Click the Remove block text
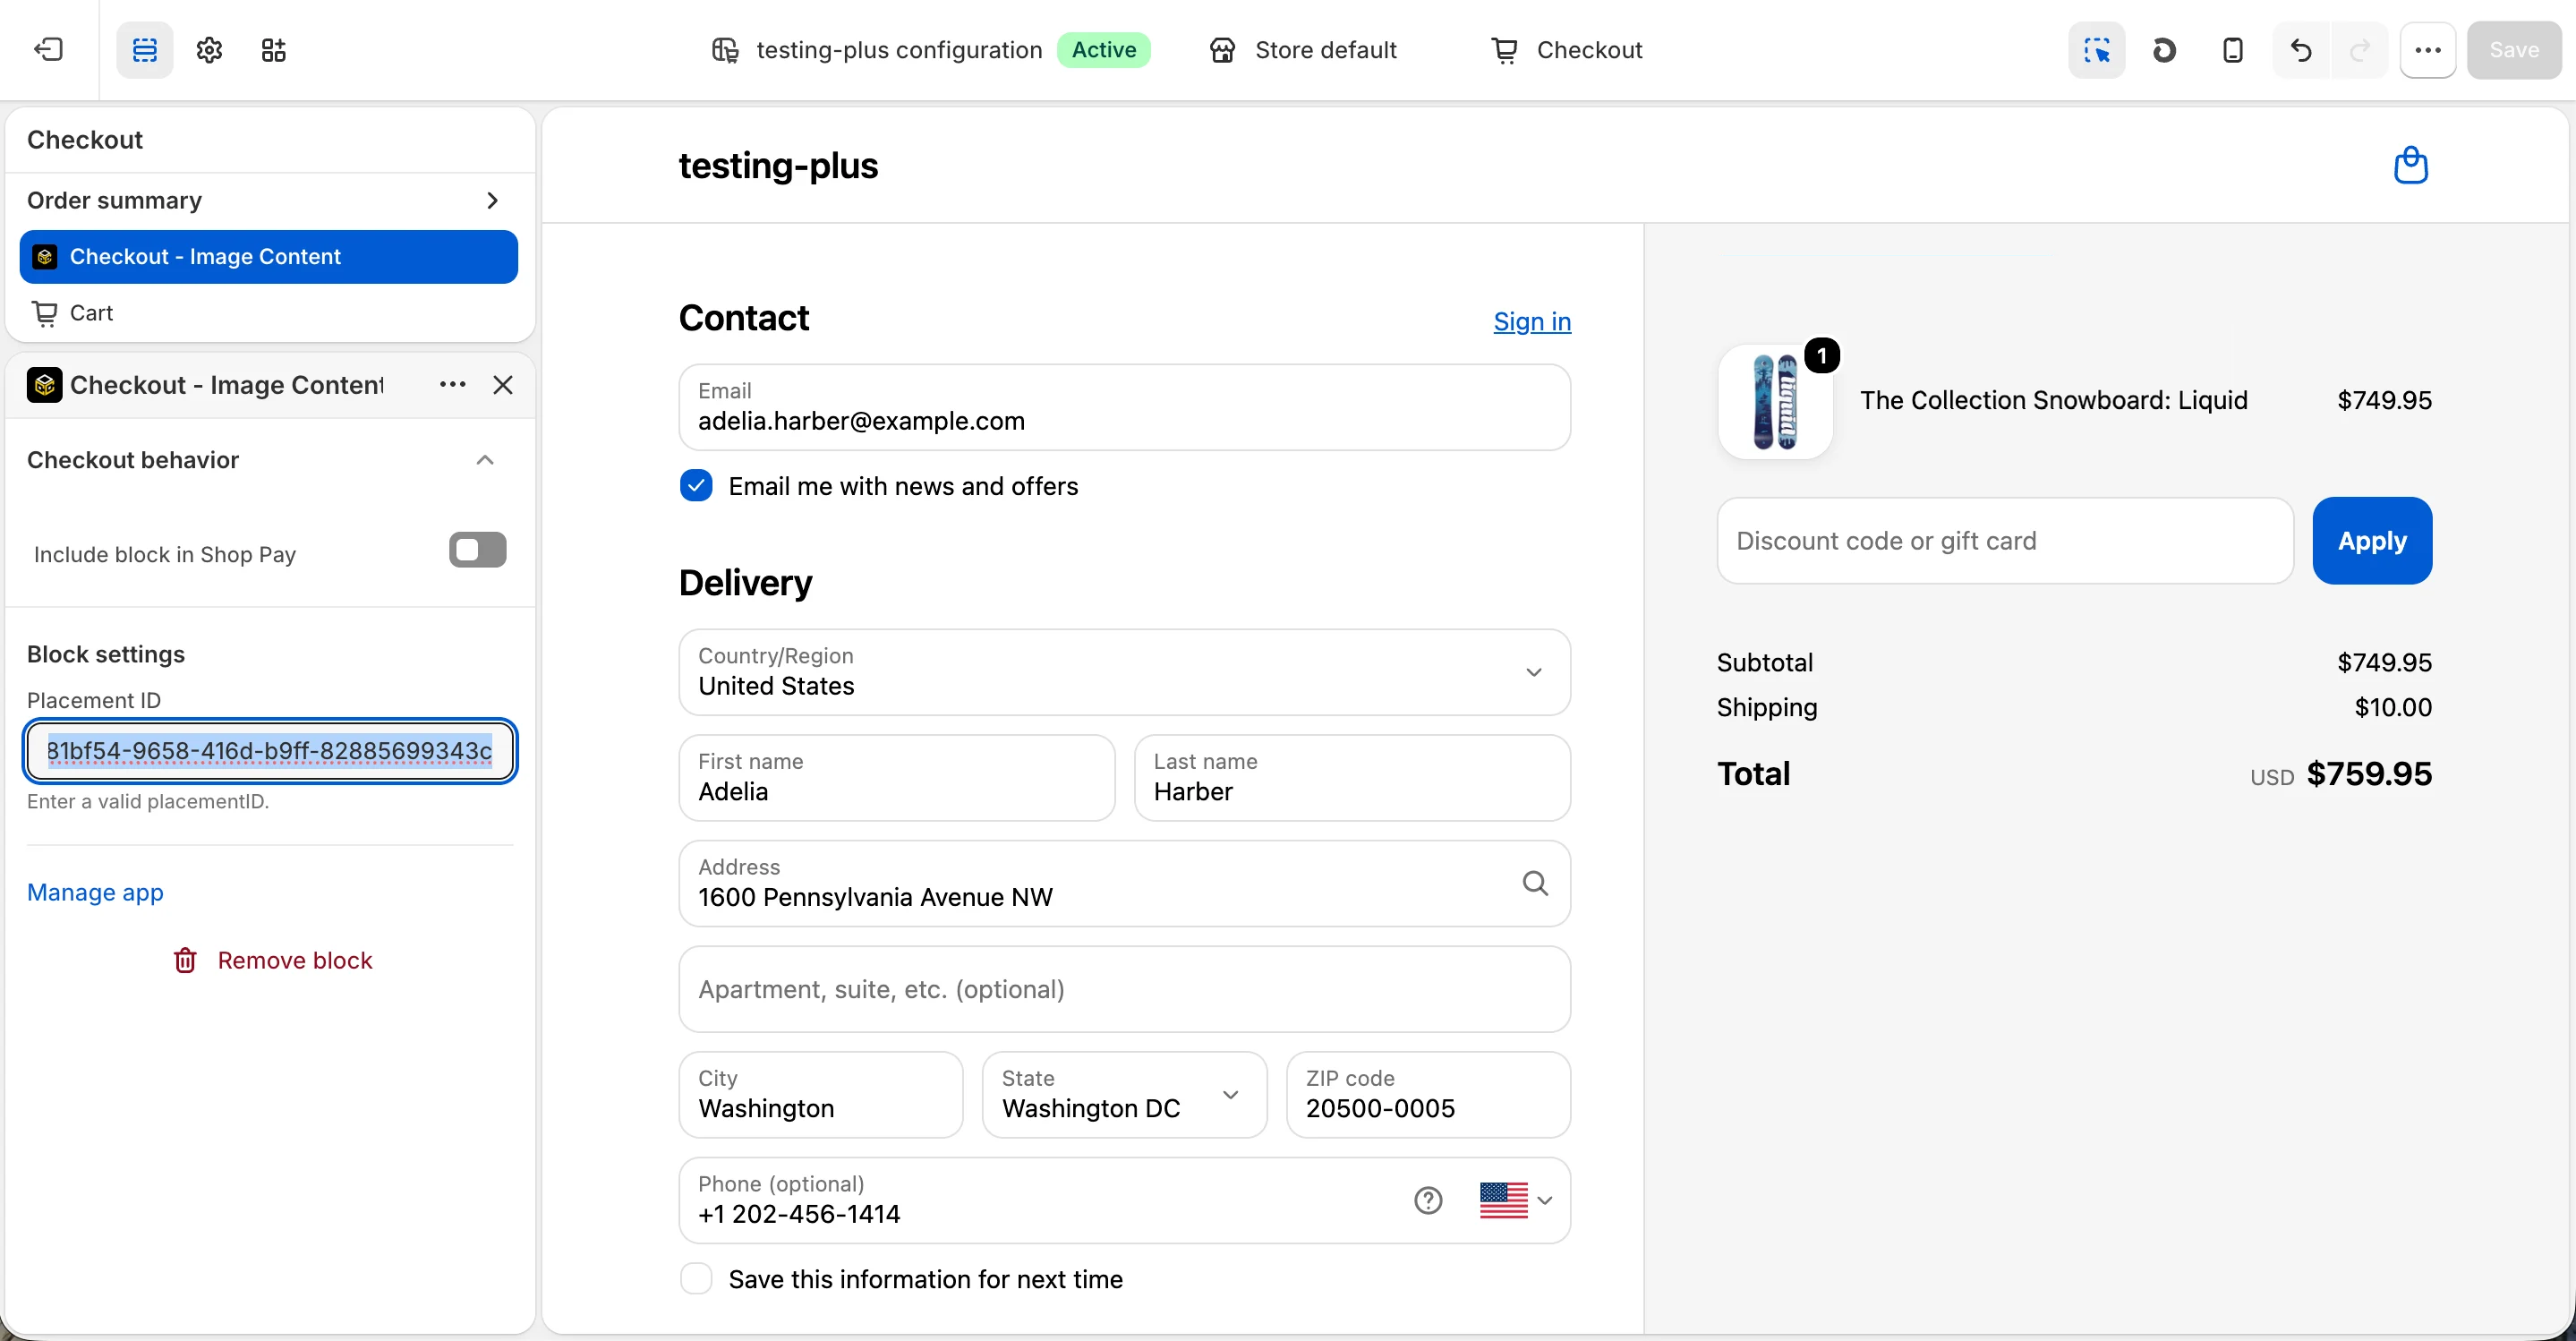 tap(295, 960)
